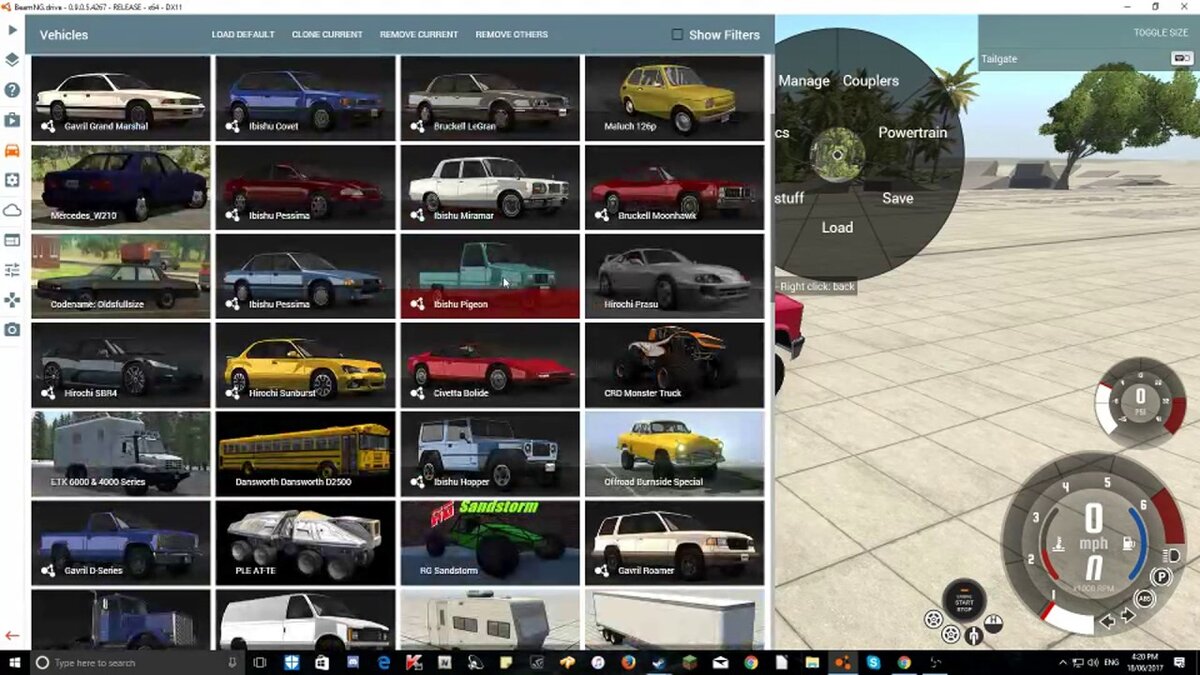The width and height of the screenshot is (1200, 675).
Task: Select the RG Sandstorm buggy thumbnail
Action: coord(490,542)
